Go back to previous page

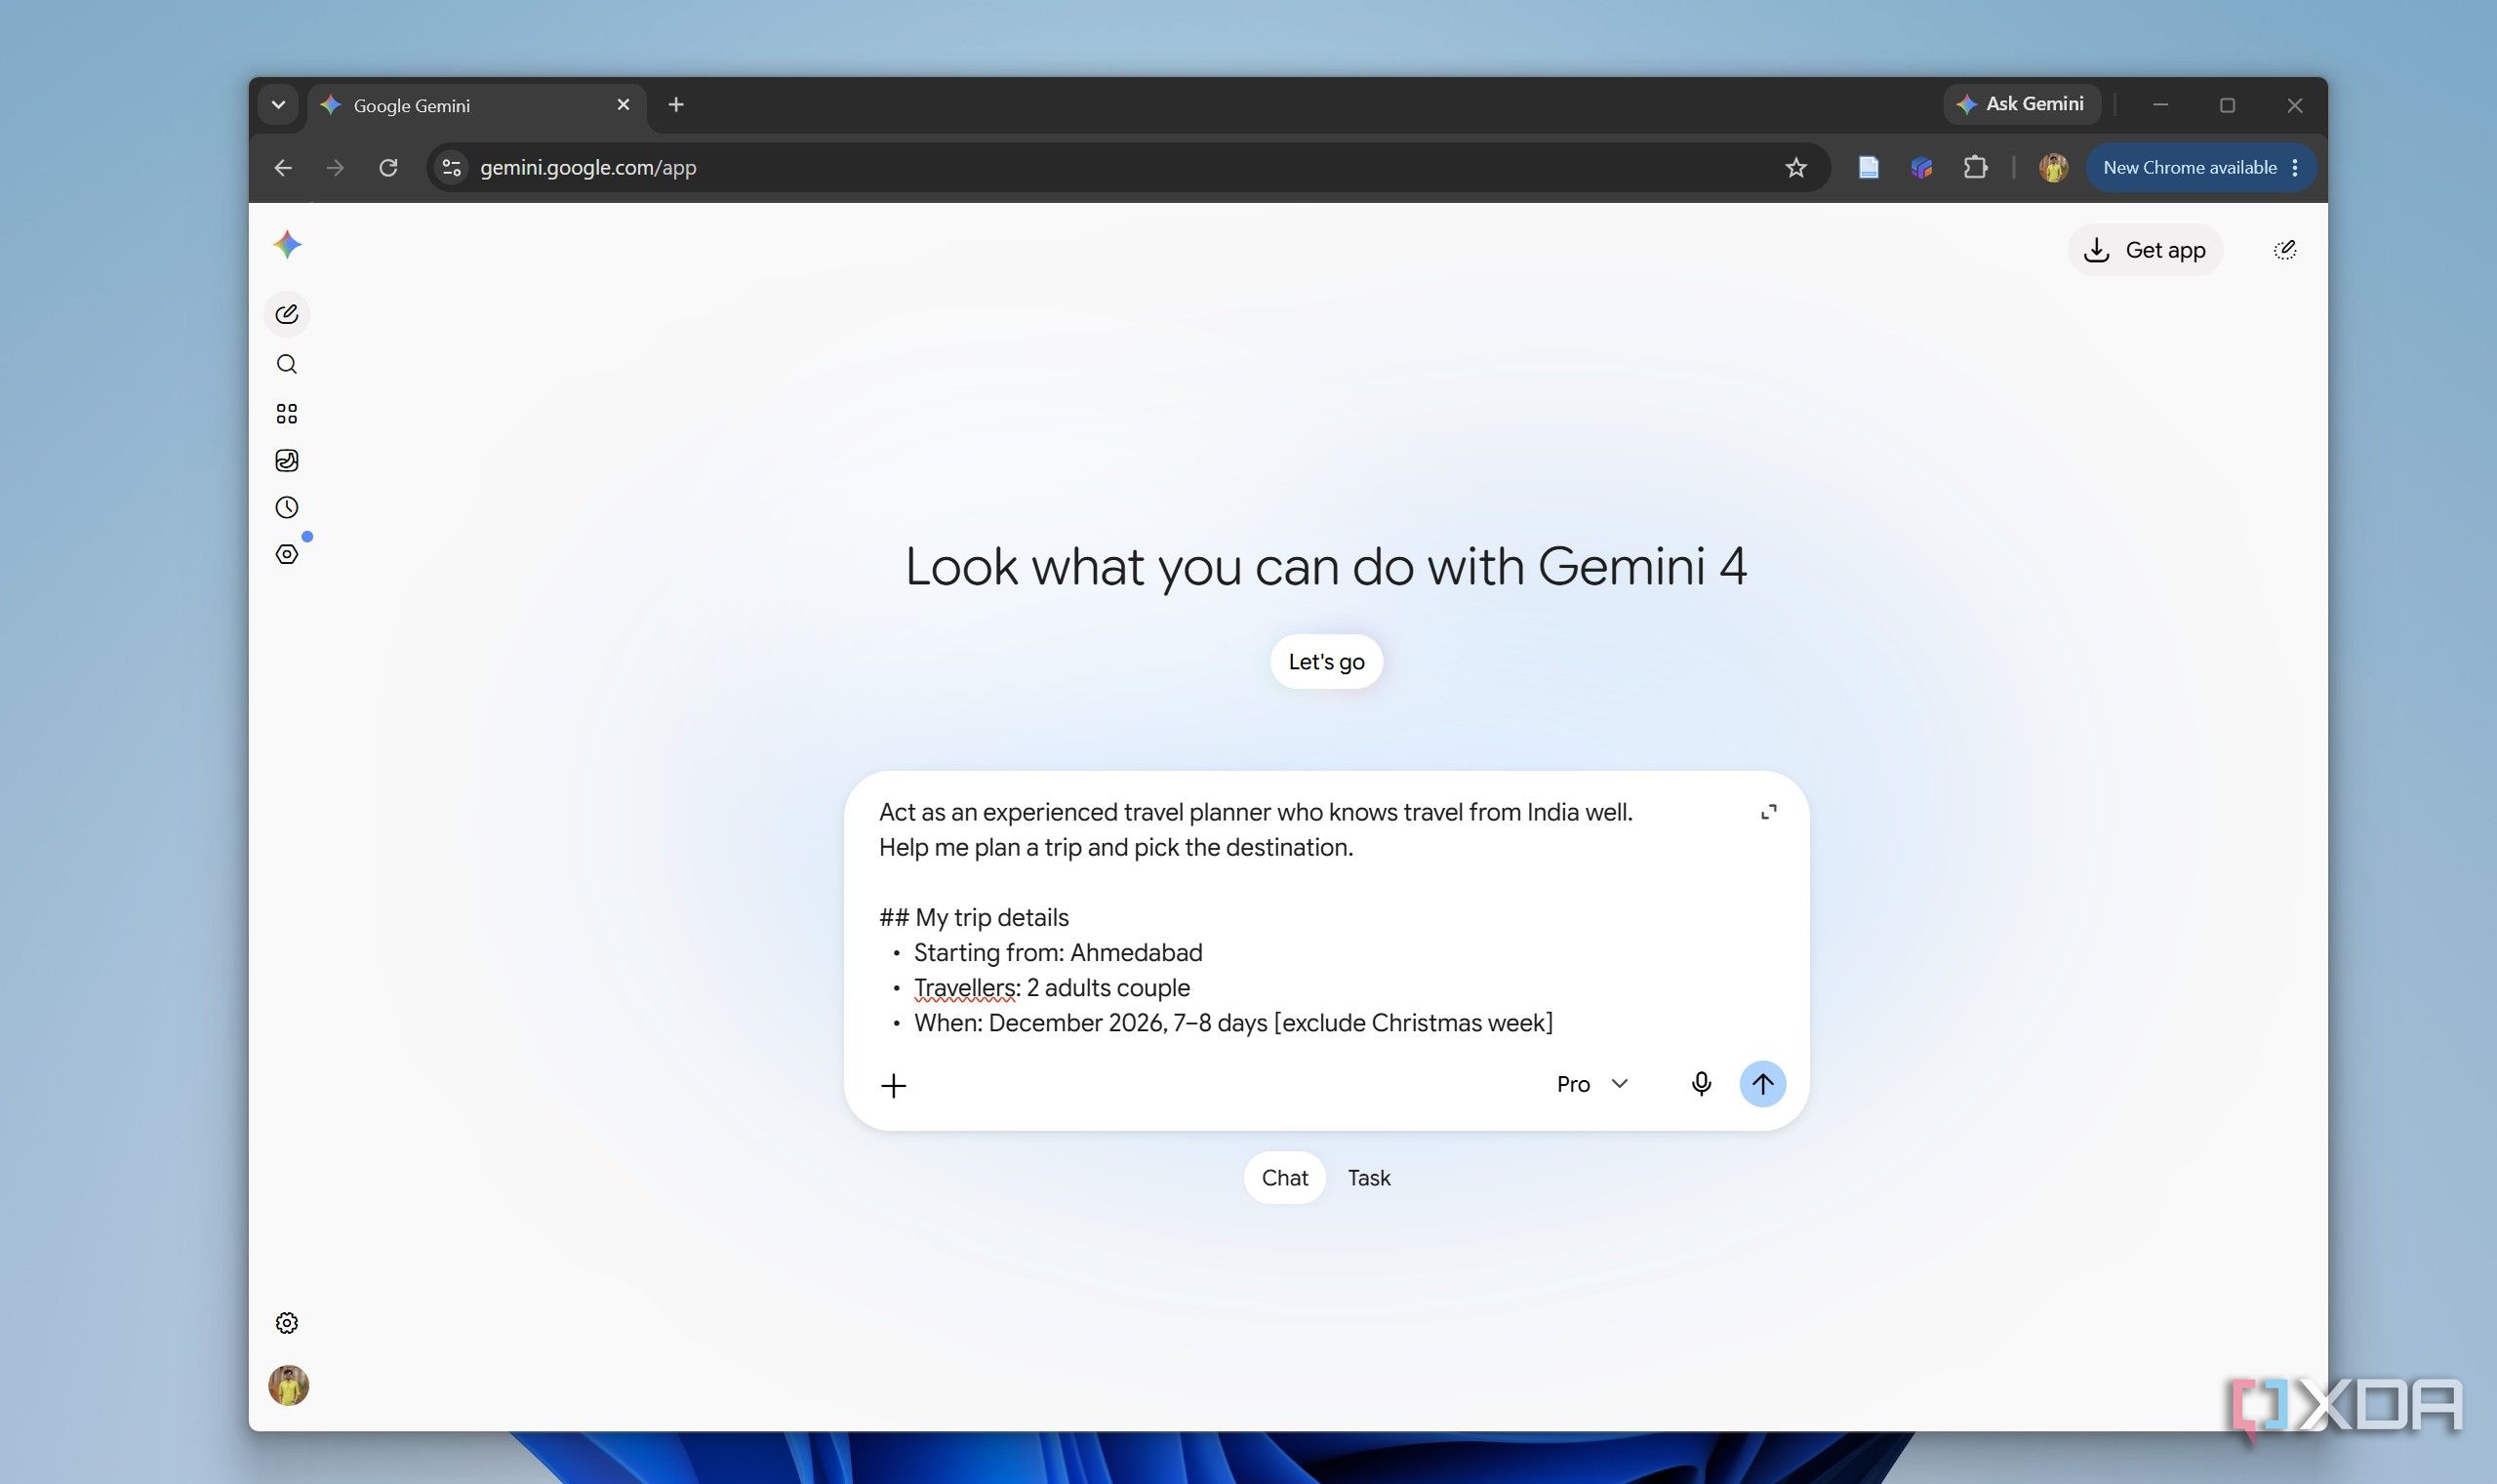tap(283, 168)
